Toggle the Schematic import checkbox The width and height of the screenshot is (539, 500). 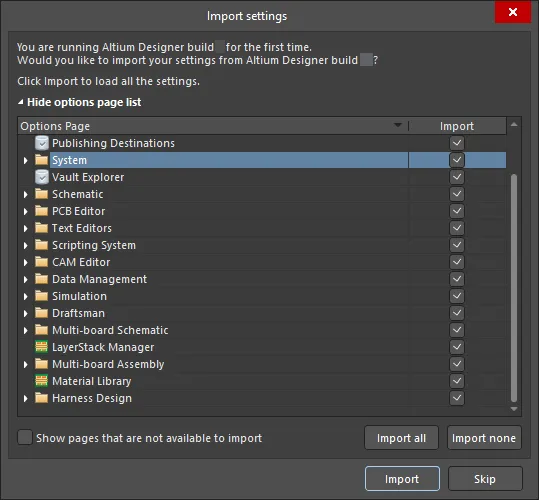[x=457, y=194]
